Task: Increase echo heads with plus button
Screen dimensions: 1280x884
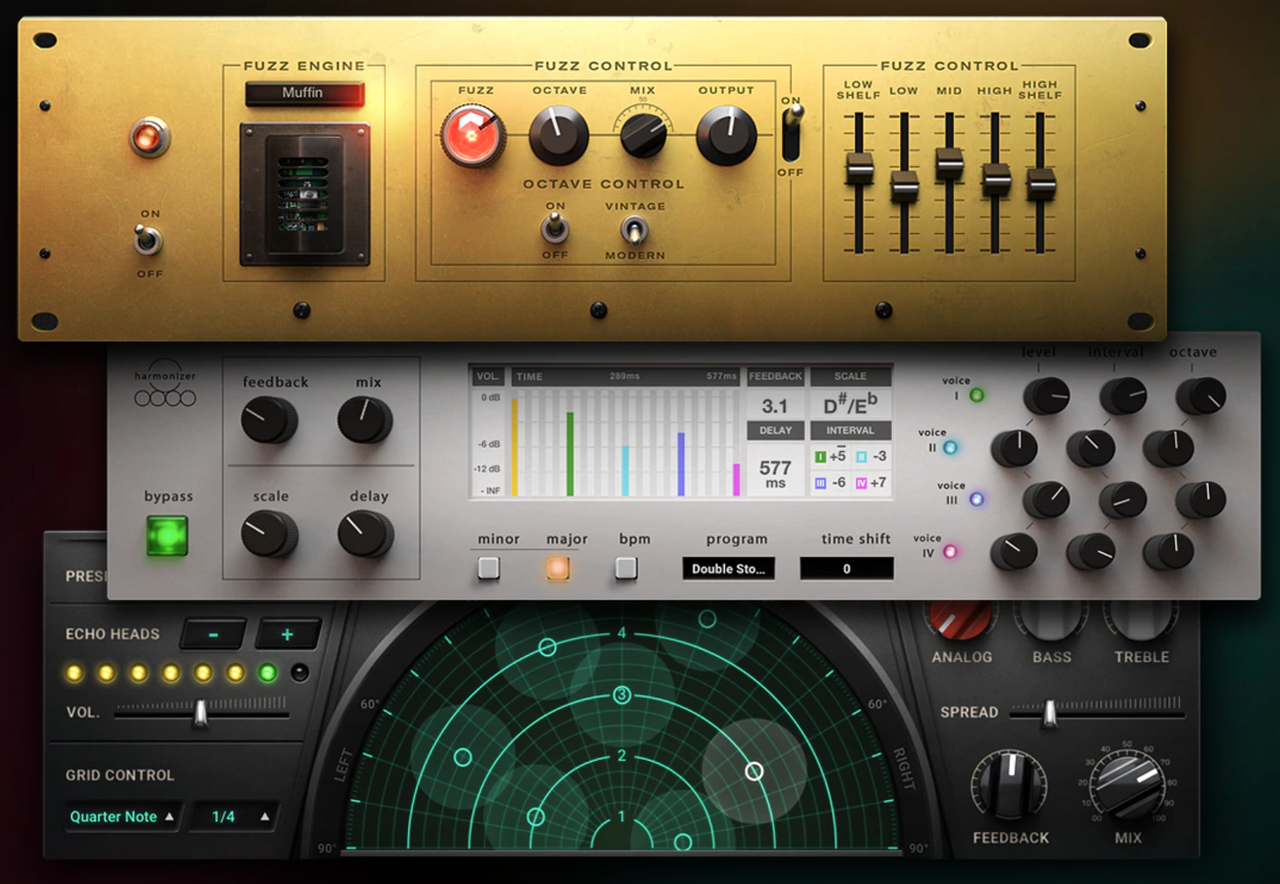Action: coord(288,634)
